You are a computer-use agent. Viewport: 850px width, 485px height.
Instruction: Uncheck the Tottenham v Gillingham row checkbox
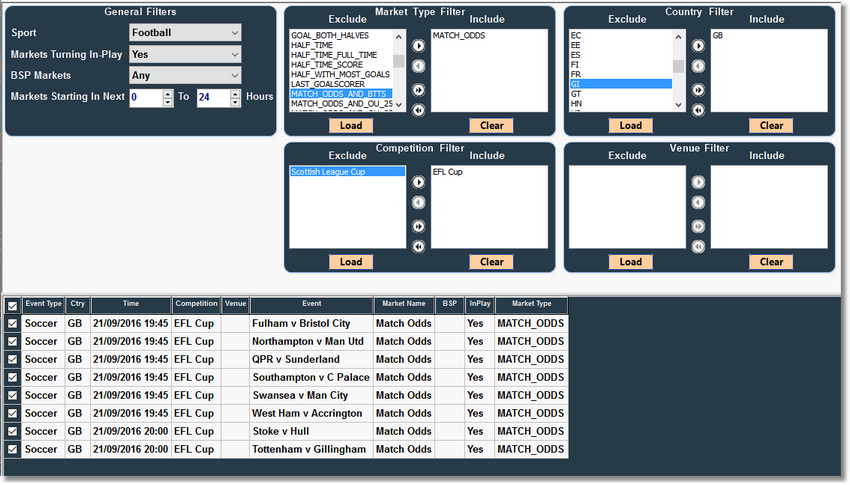12,450
